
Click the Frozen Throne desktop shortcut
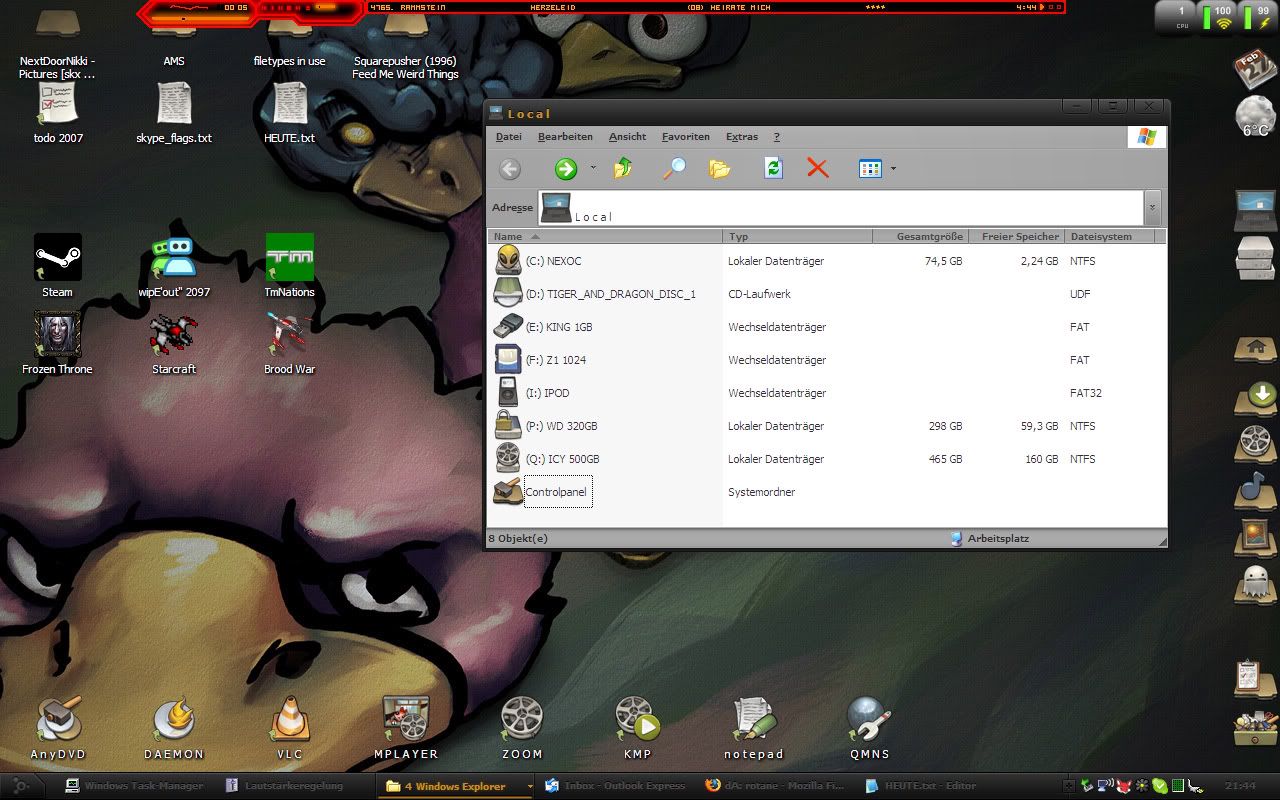[57, 343]
